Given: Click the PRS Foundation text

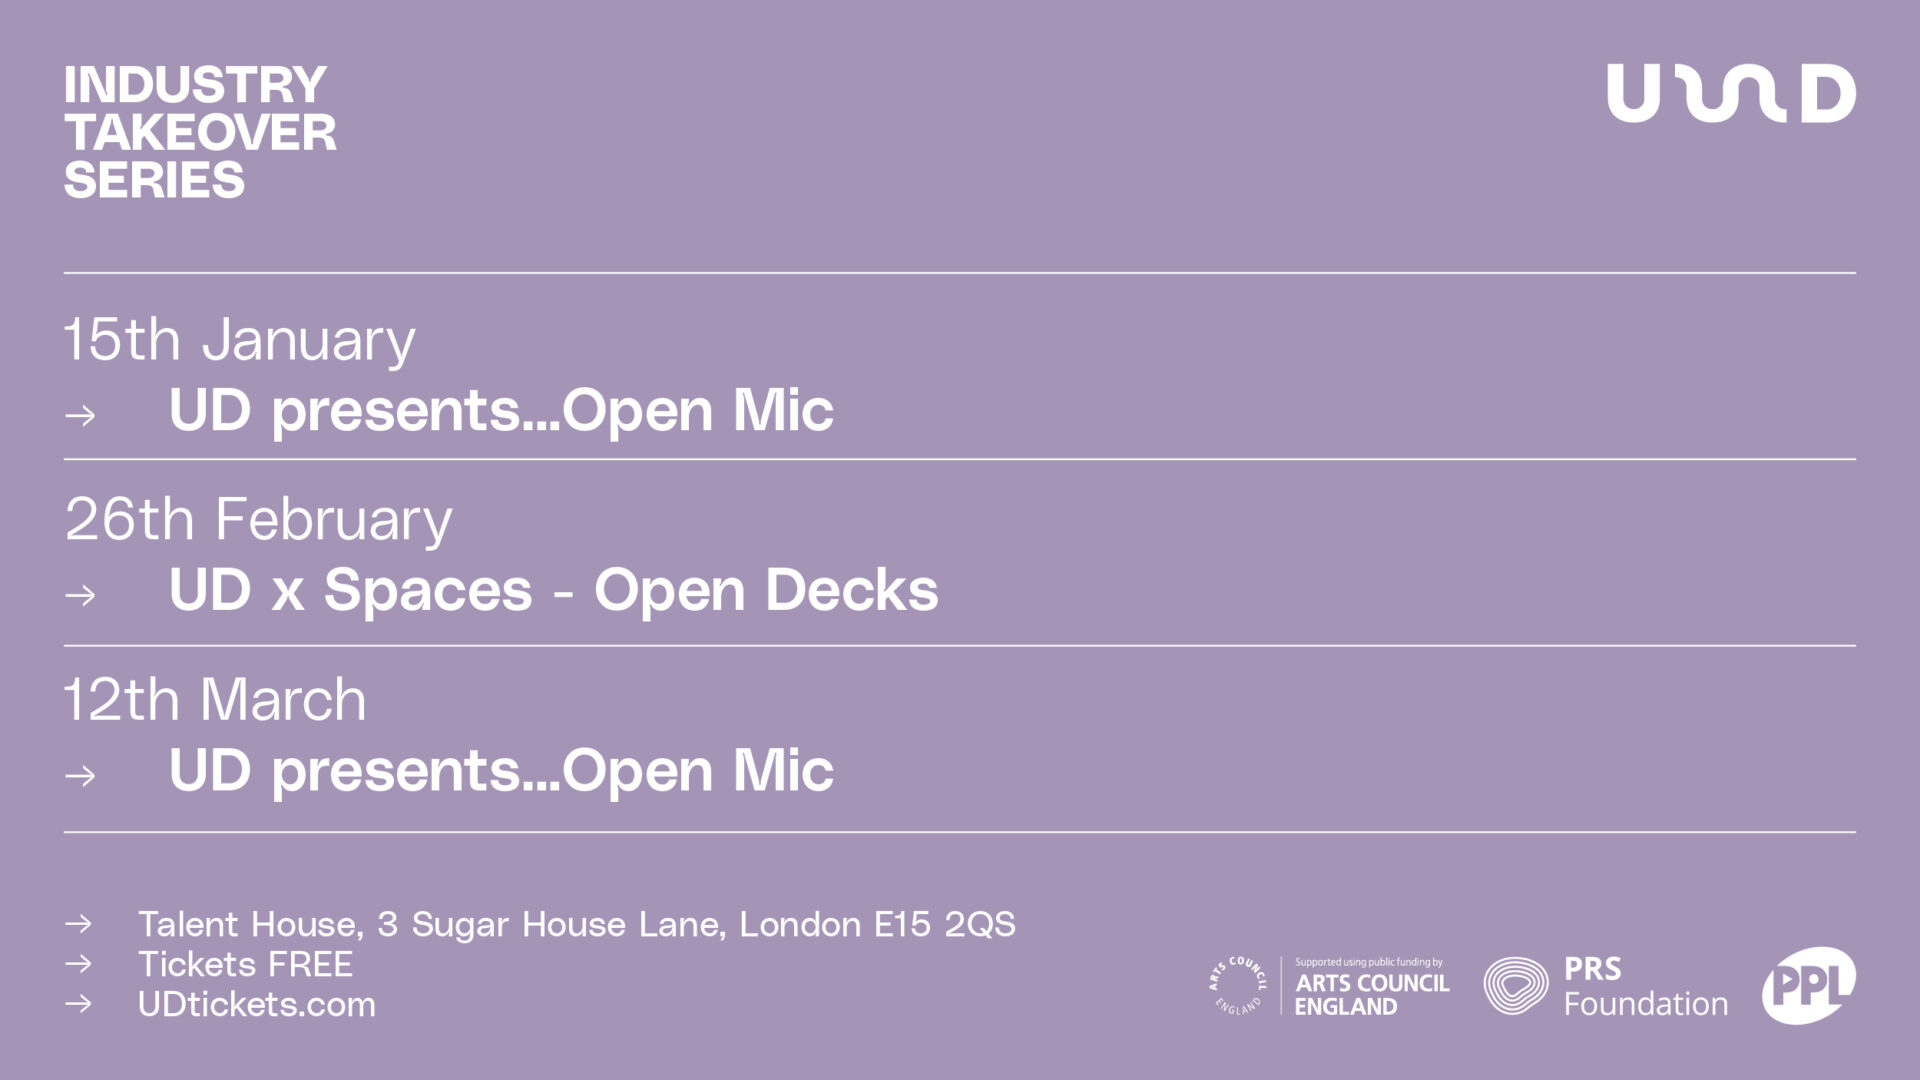Looking at the screenshot, I should (x=1645, y=986).
